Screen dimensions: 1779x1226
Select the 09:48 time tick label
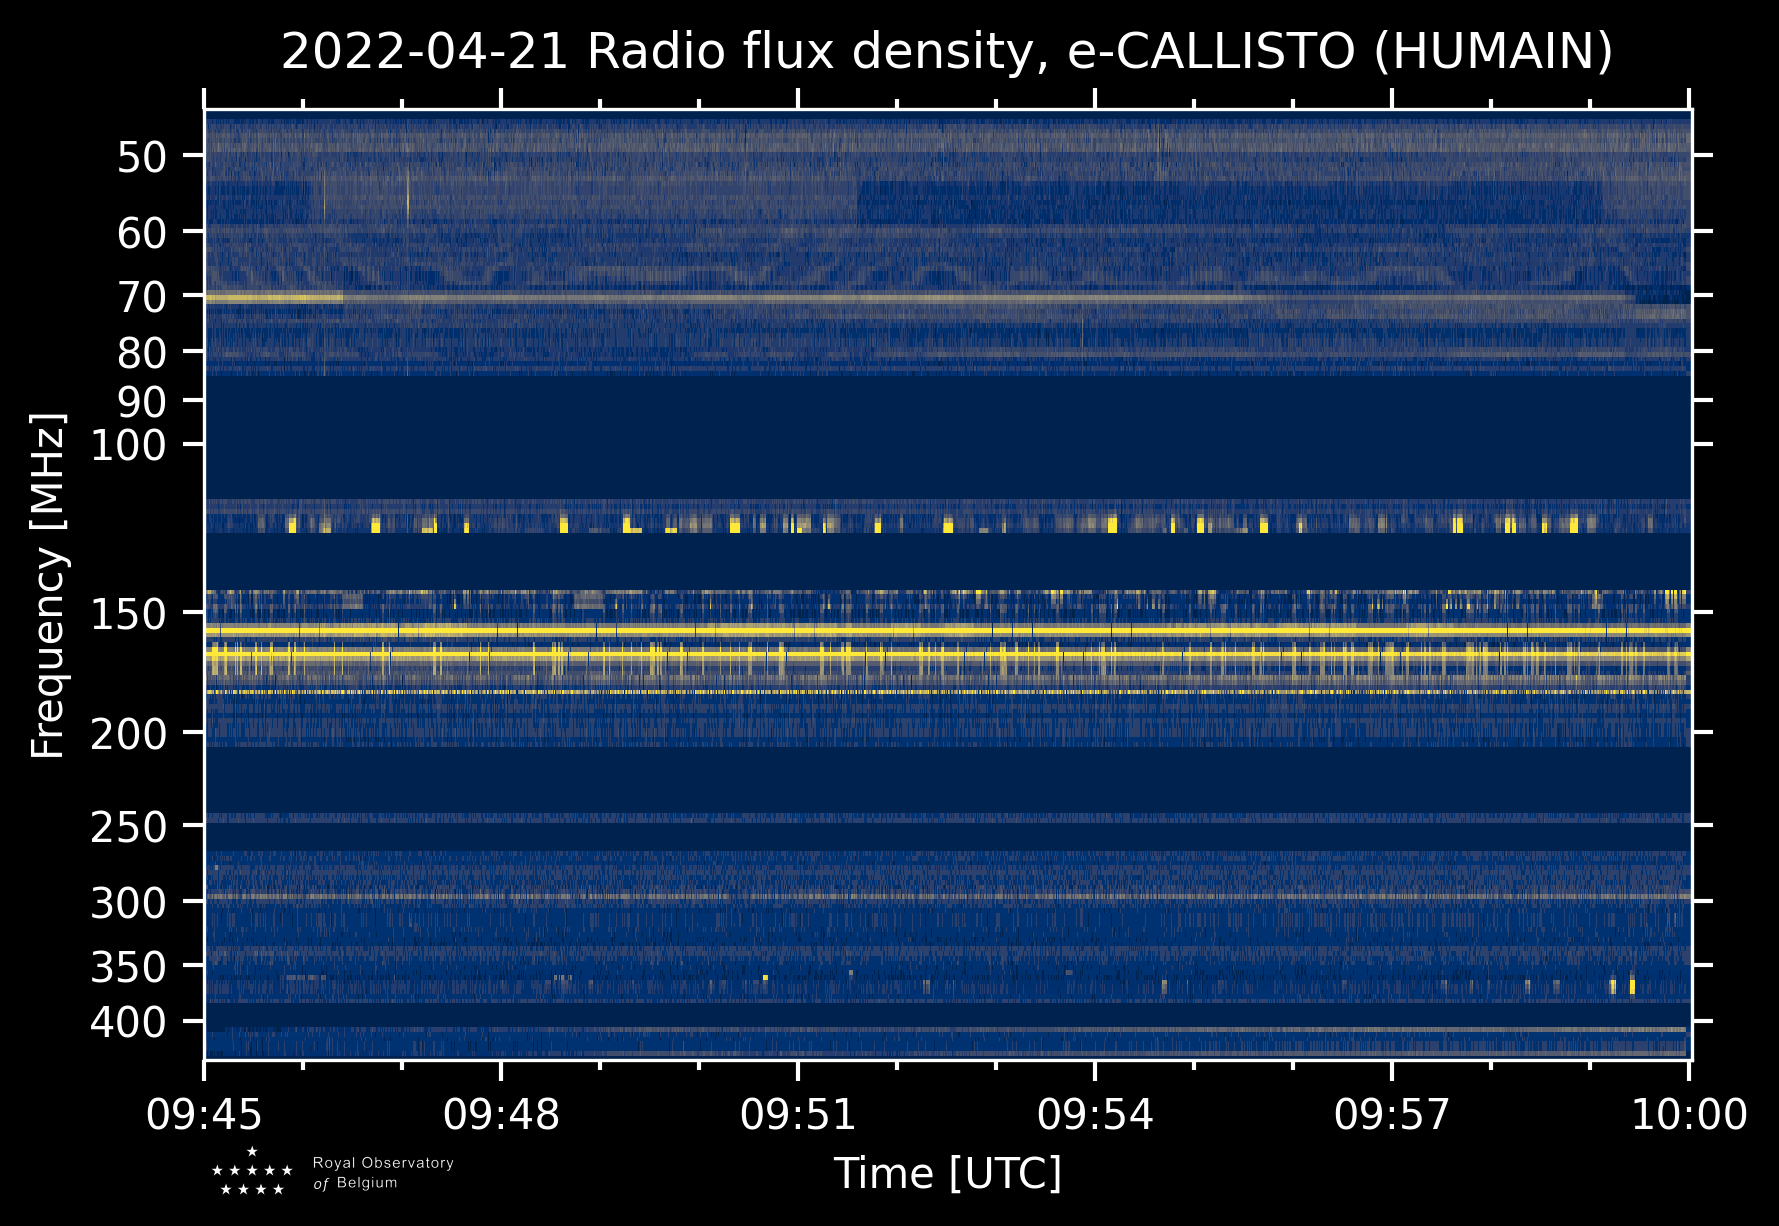(501, 1115)
